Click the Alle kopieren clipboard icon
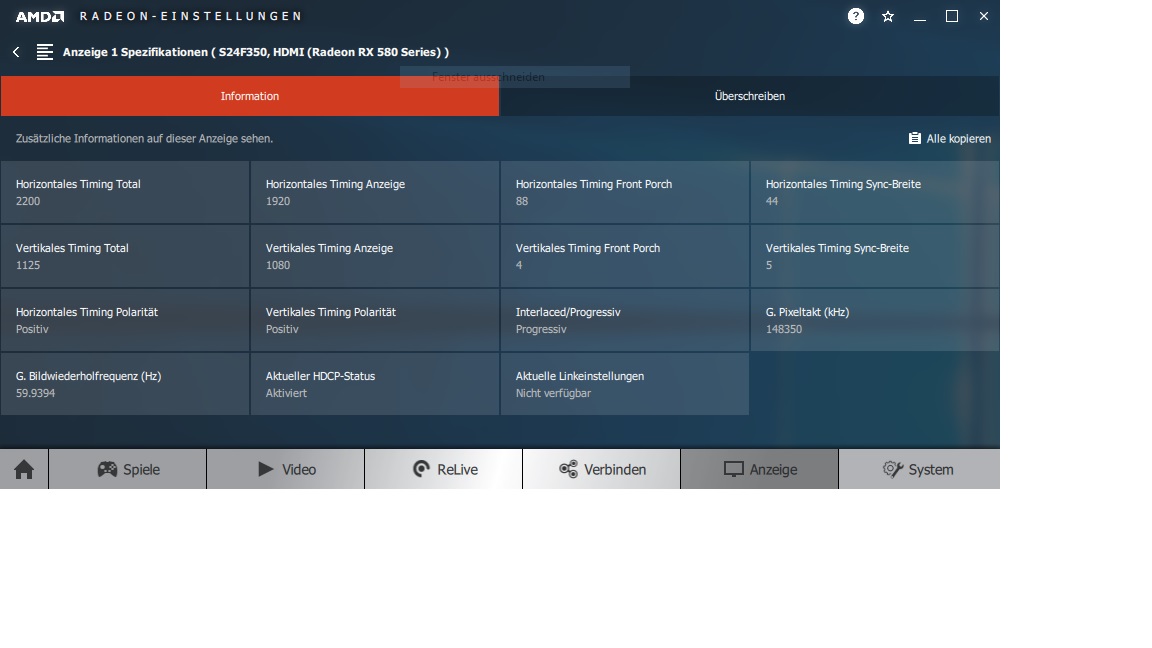 (915, 138)
